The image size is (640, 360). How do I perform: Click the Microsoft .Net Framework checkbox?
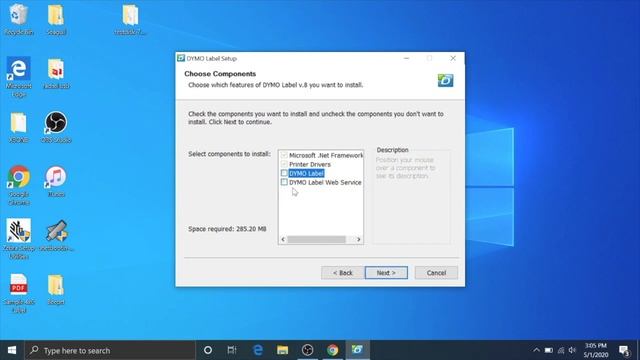[284, 155]
